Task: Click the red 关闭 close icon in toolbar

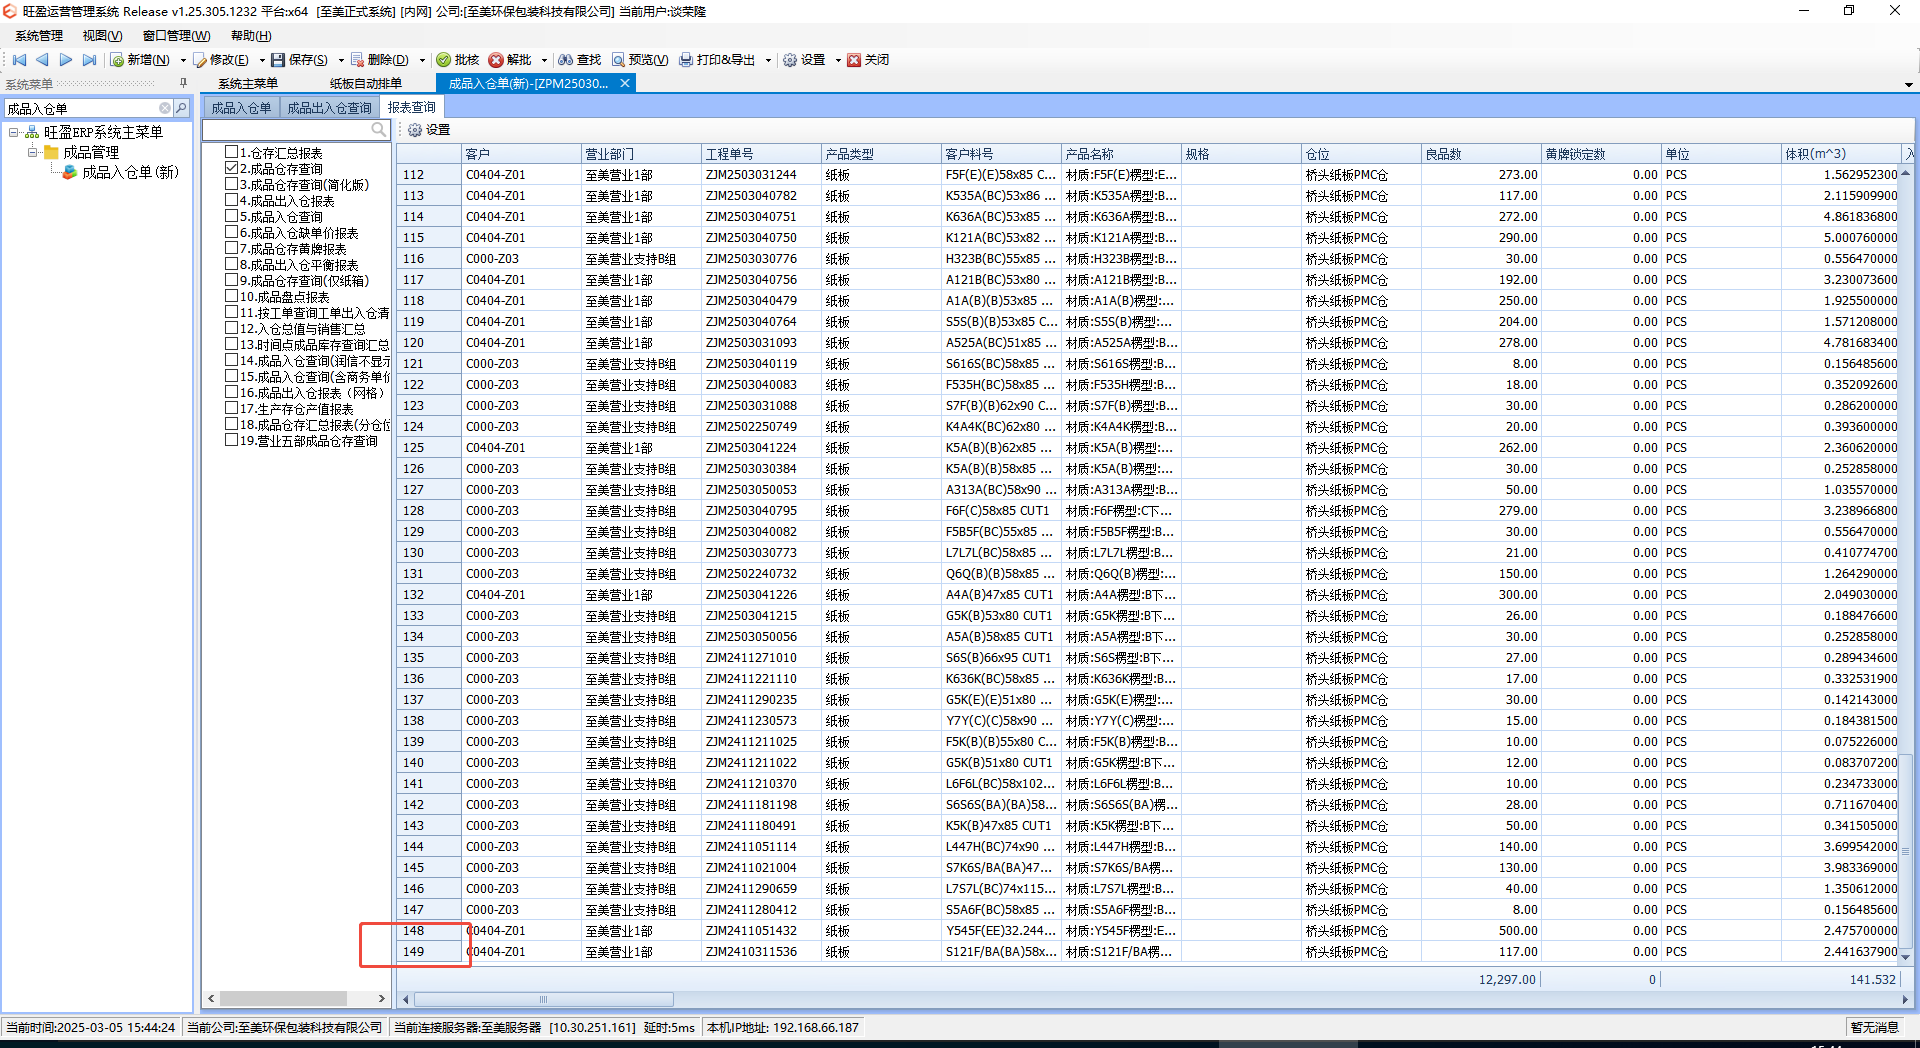Action: tap(854, 60)
